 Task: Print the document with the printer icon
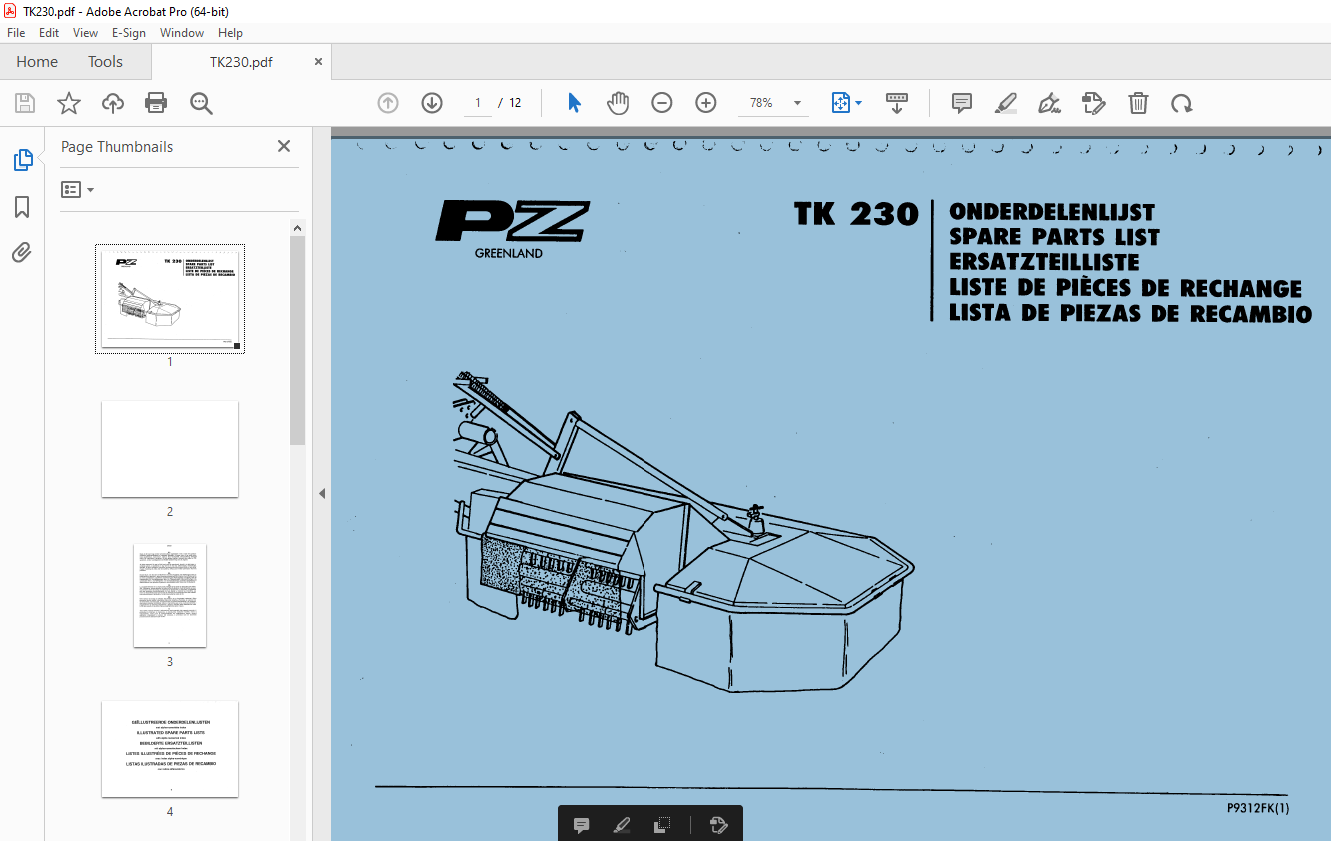pyautogui.click(x=156, y=103)
